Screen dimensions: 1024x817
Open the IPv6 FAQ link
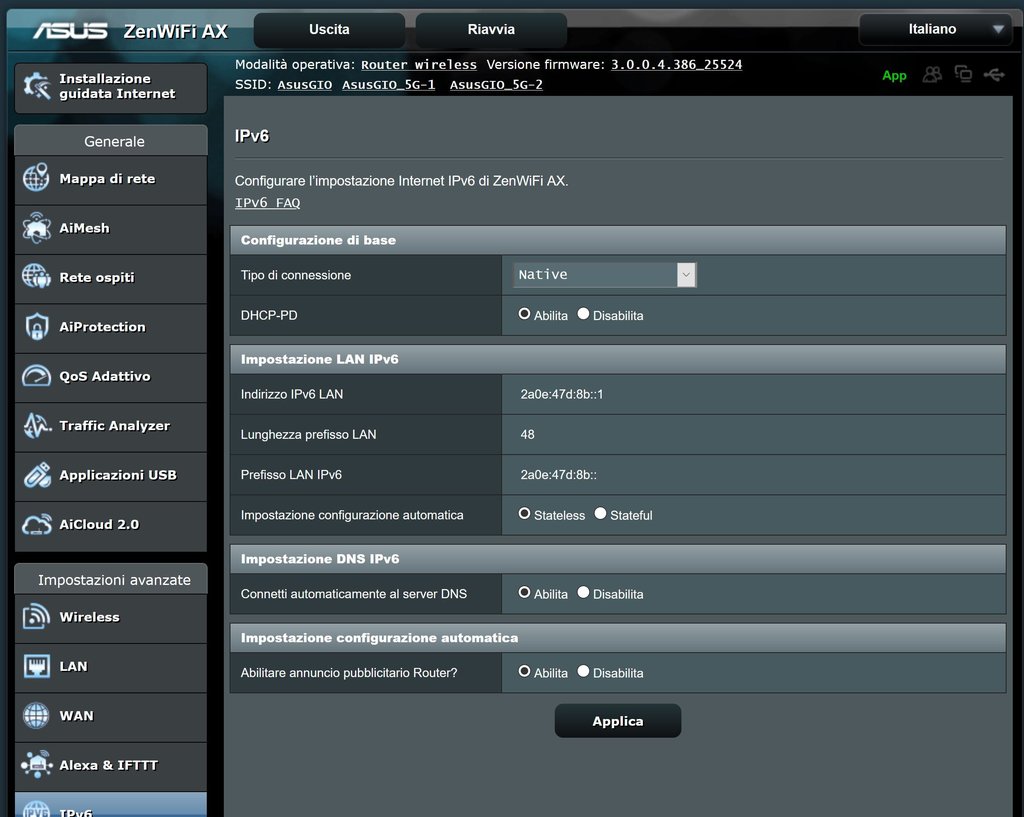coord(267,203)
